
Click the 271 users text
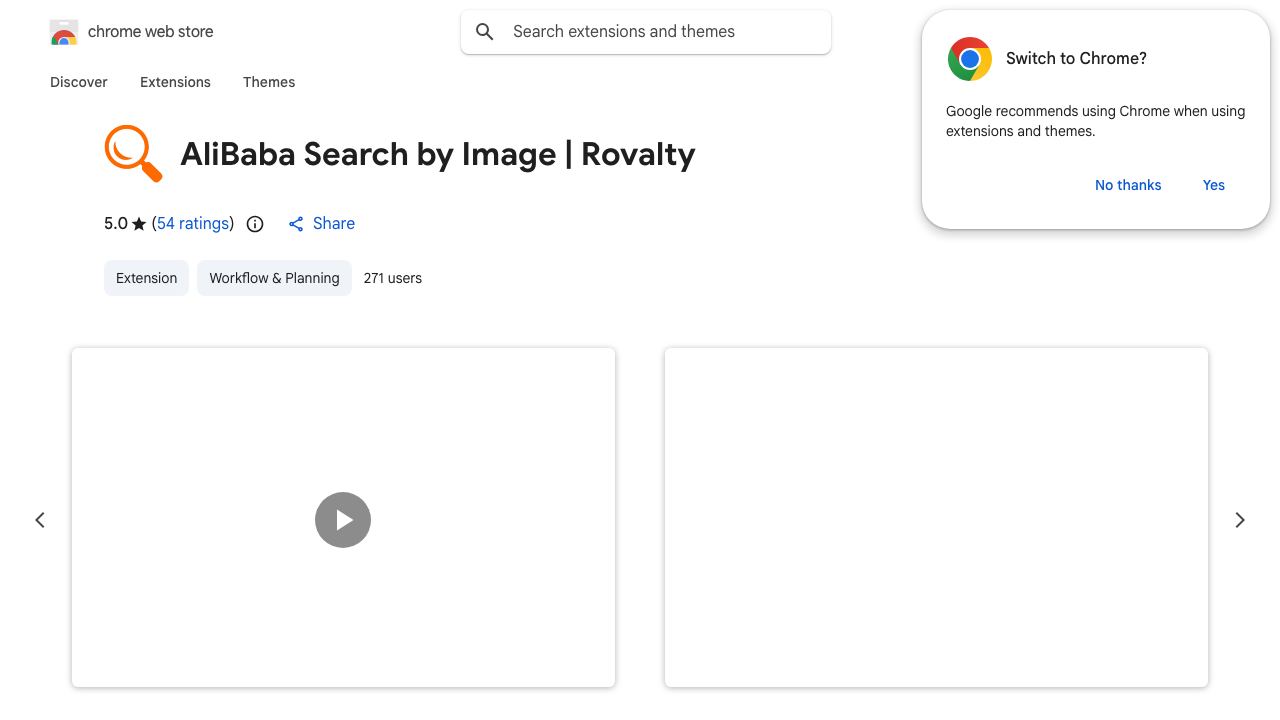[393, 278]
